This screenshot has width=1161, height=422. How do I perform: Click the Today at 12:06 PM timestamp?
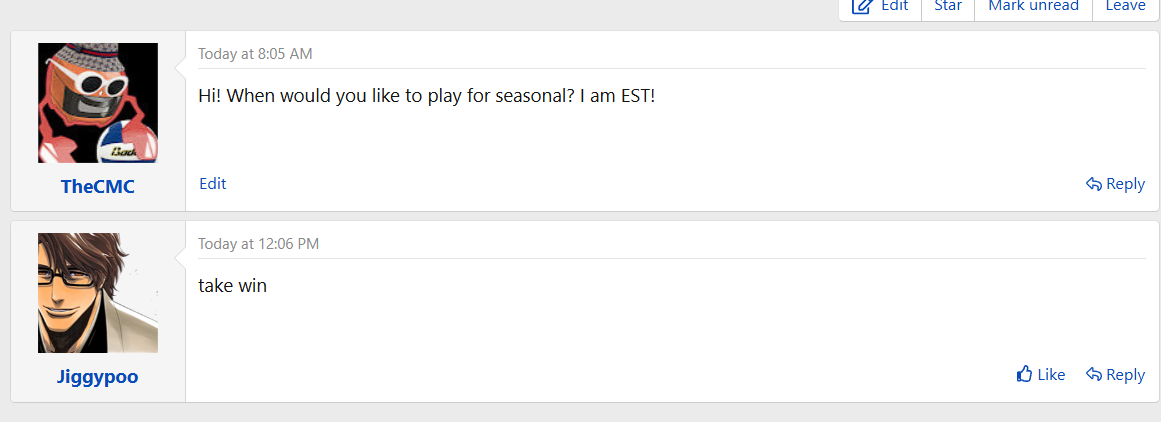[258, 244]
